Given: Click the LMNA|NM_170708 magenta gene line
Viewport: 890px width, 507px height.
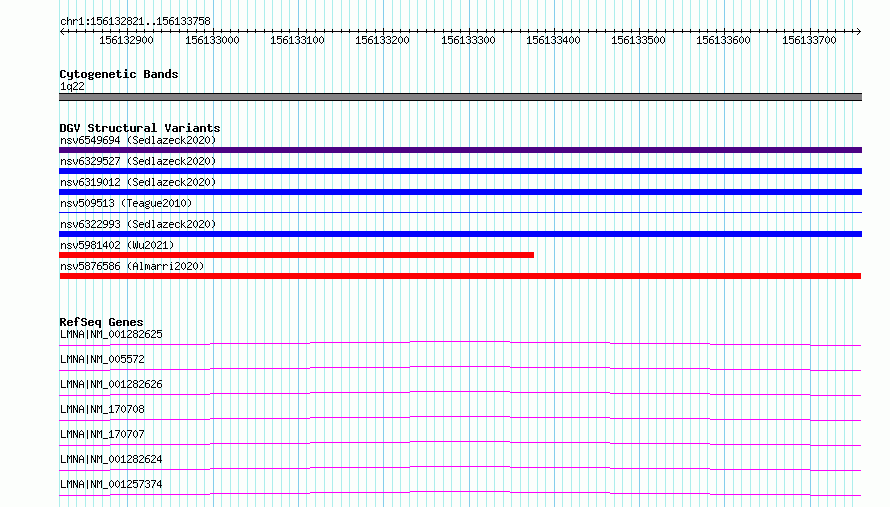Looking at the screenshot, I should click(x=460, y=418).
